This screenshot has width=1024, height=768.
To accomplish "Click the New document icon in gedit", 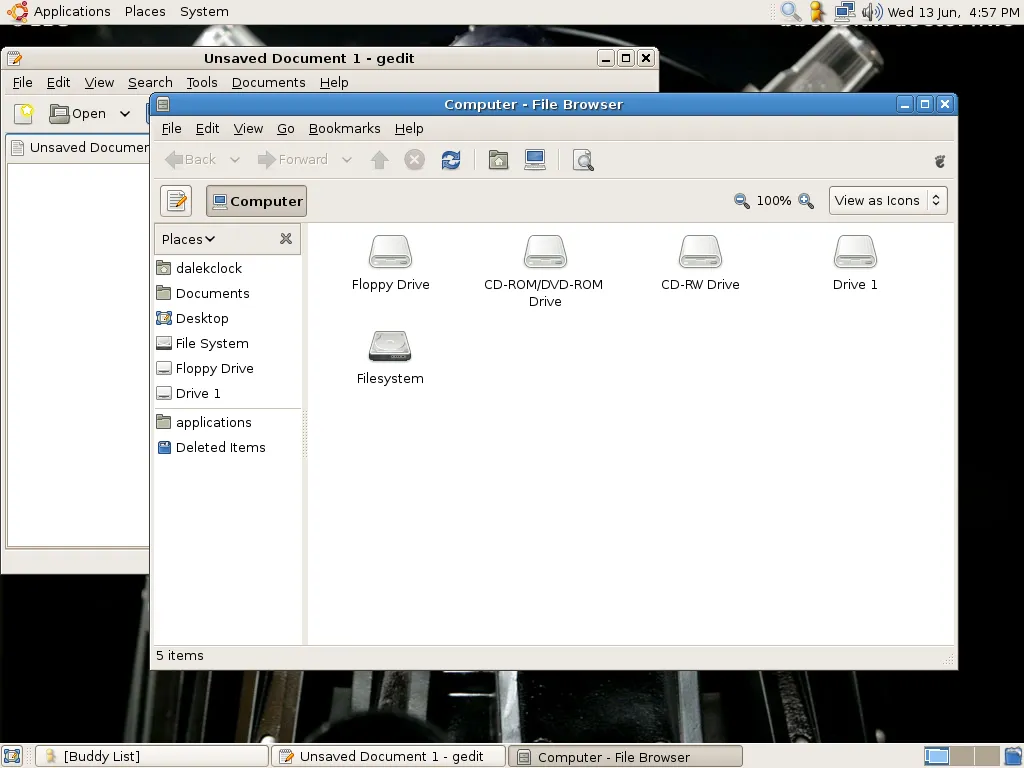I will [24, 114].
